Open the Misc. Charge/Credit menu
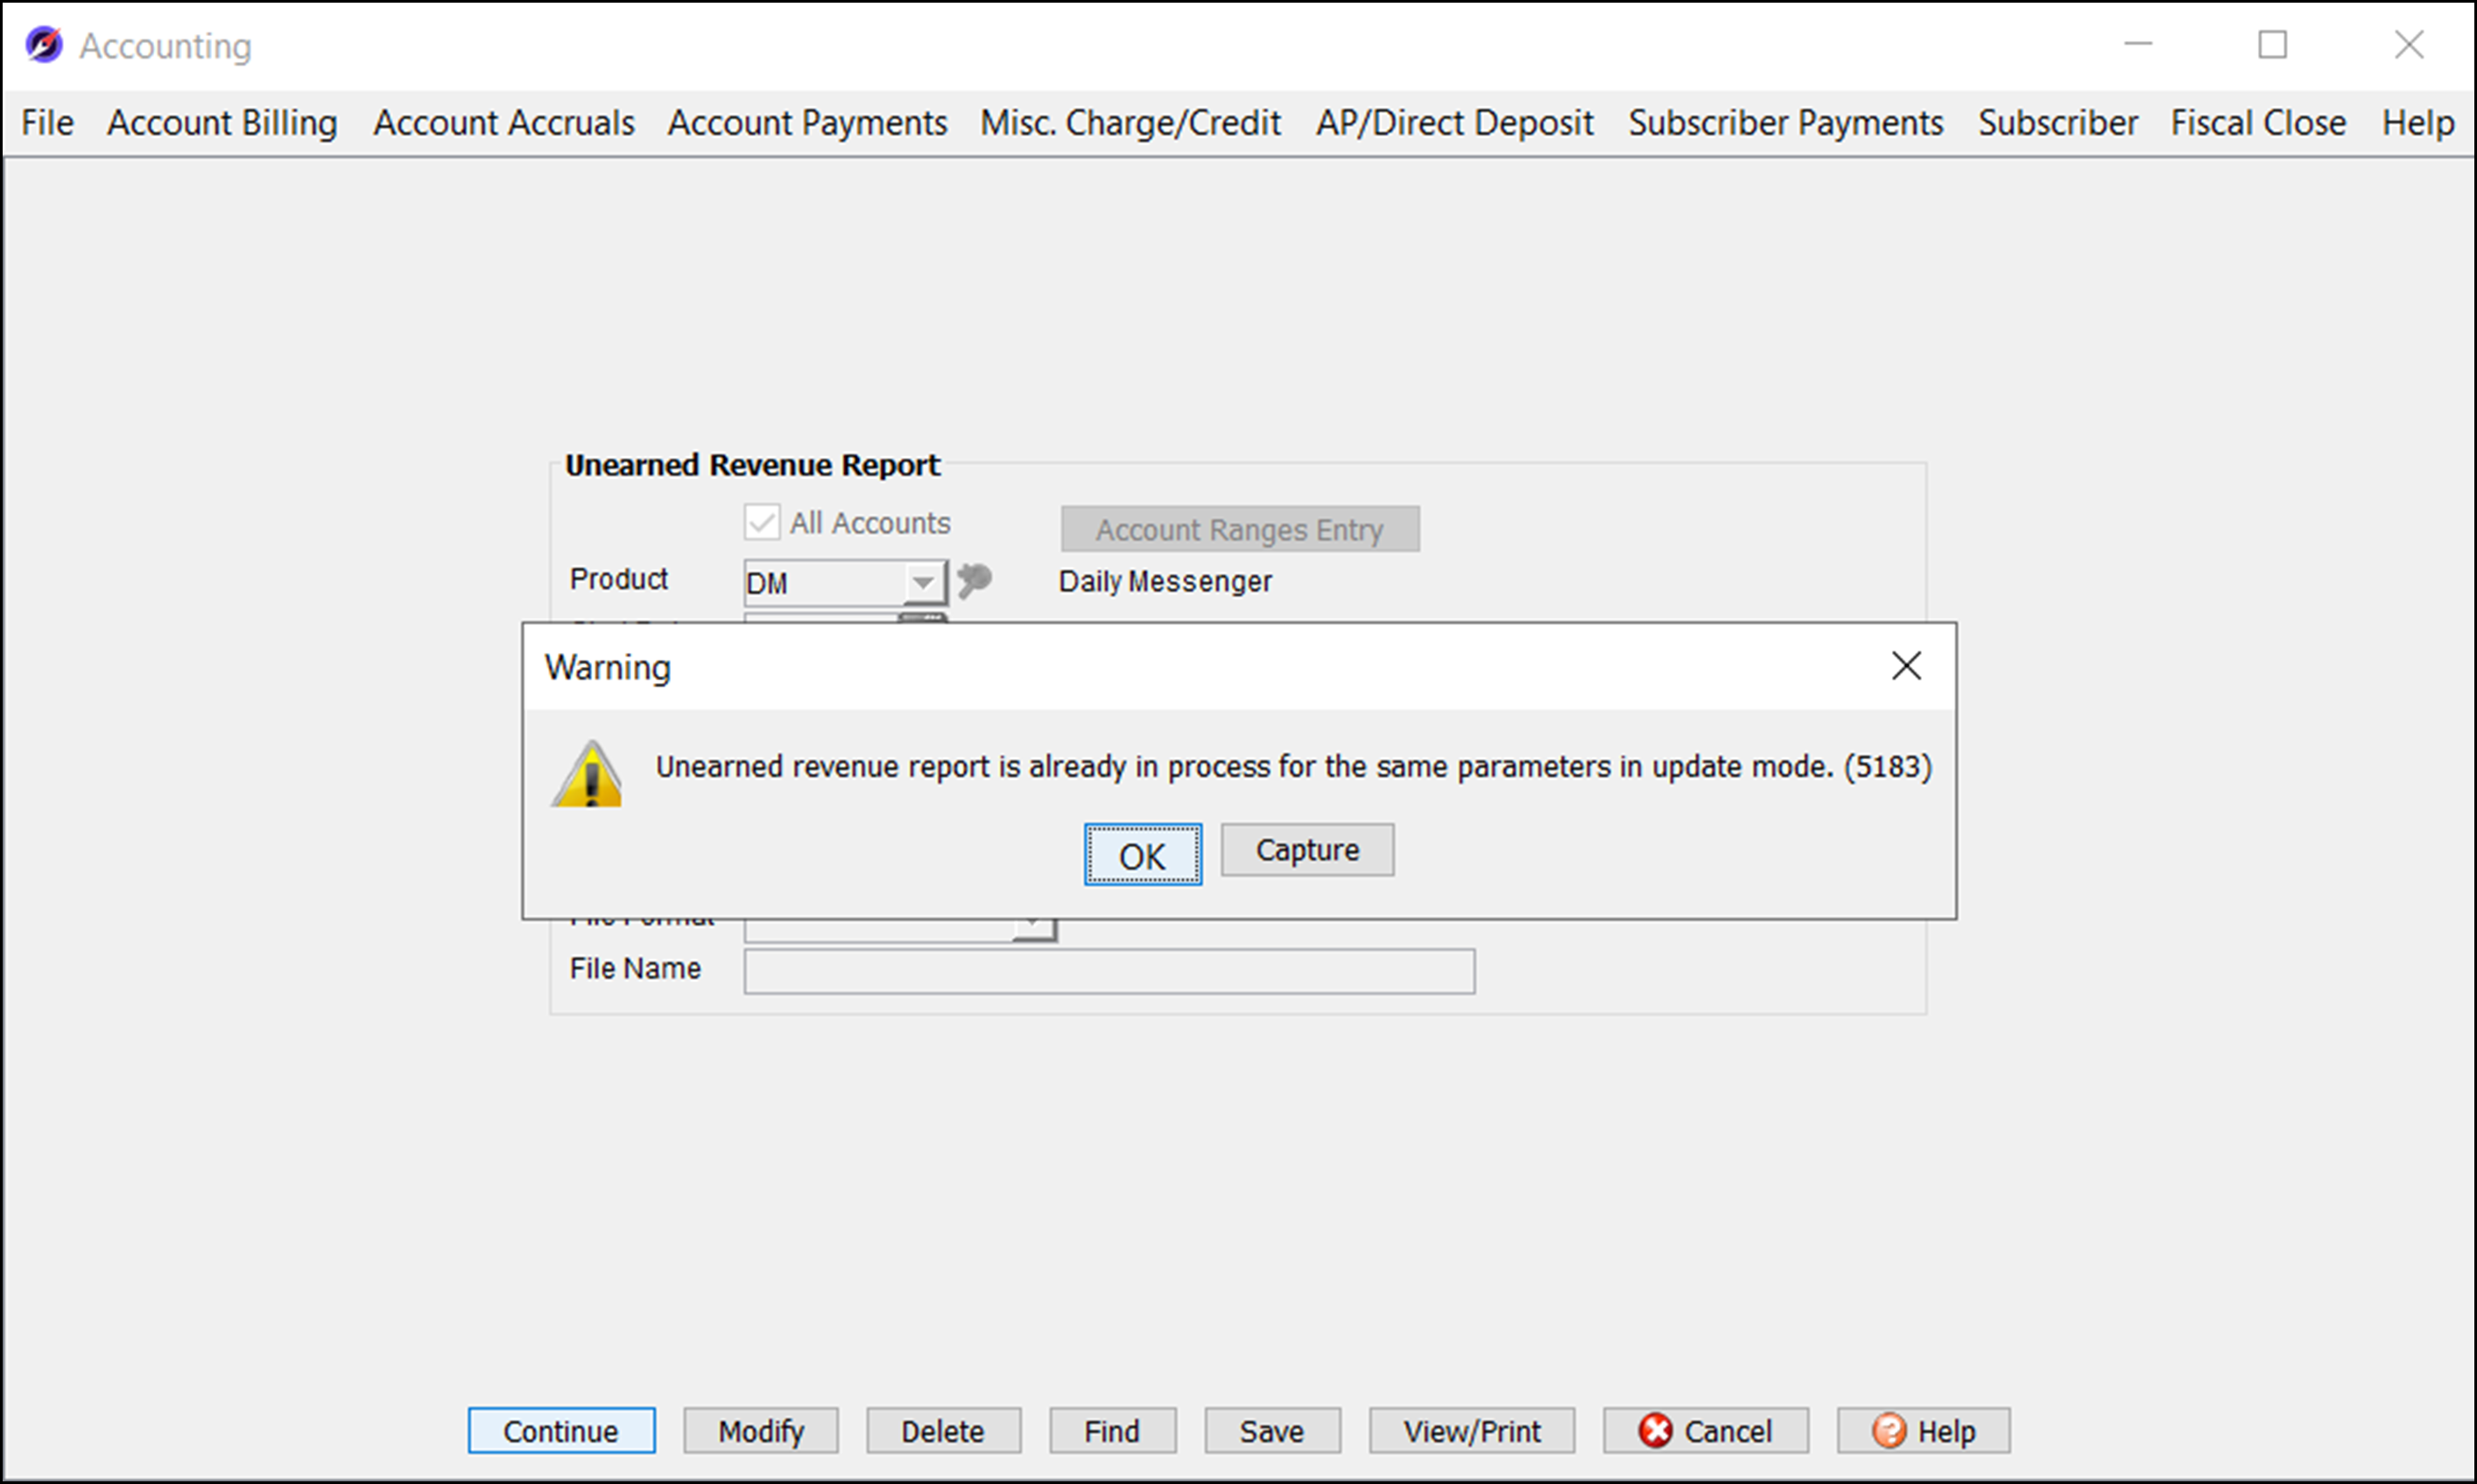Viewport: 2477px width, 1484px height. coord(1130,122)
